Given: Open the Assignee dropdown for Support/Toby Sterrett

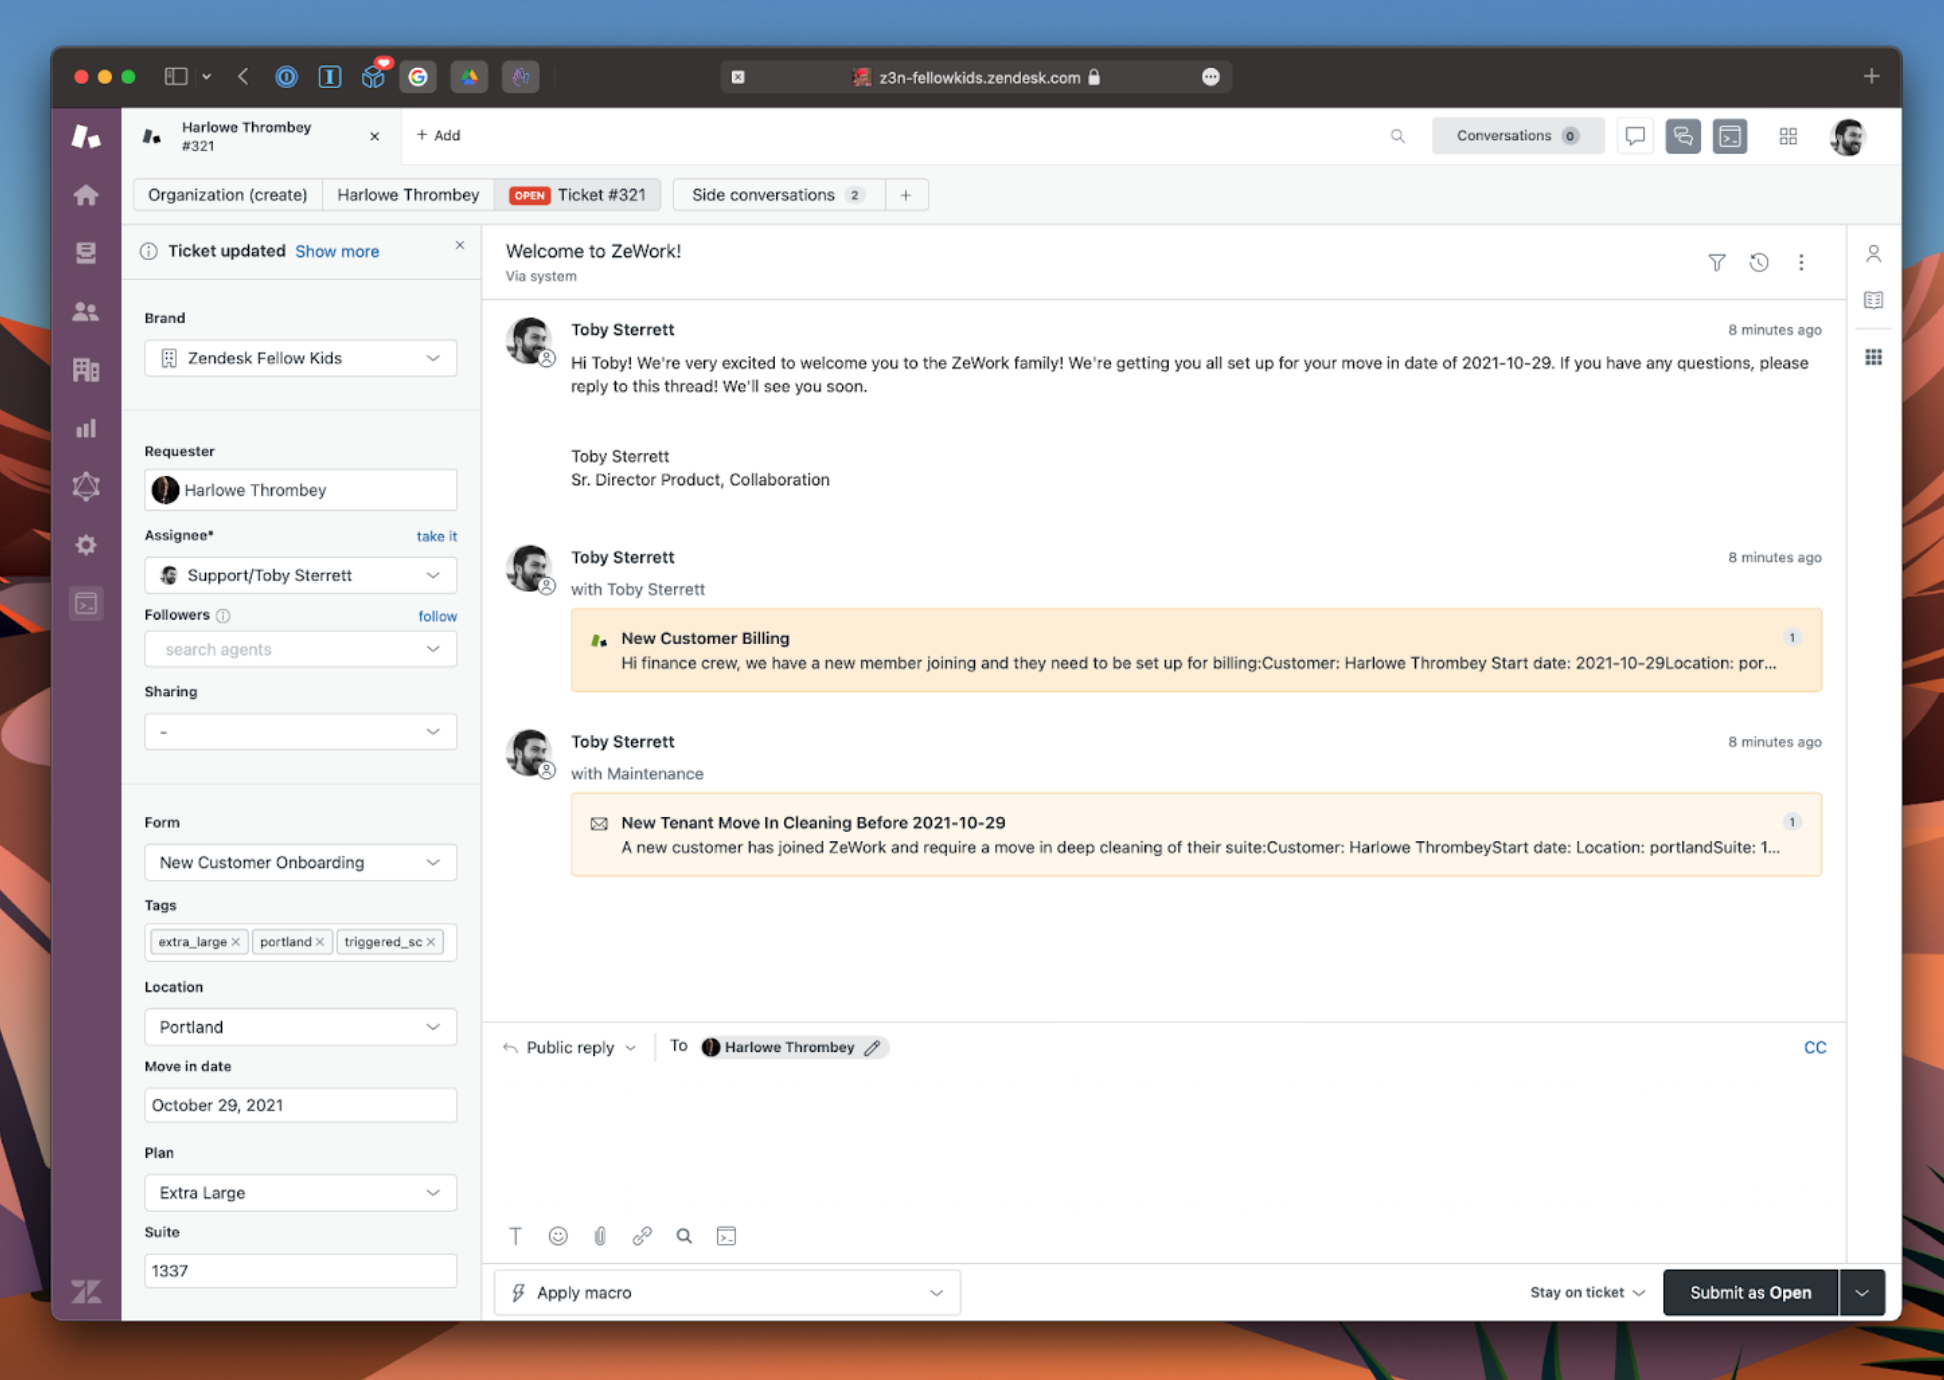Looking at the screenshot, I should 299,575.
